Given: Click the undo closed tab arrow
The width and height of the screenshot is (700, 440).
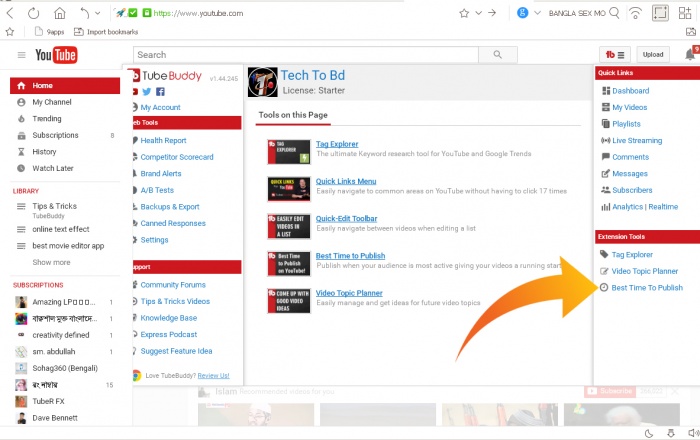Looking at the screenshot, I should pyautogui.click(x=85, y=13).
